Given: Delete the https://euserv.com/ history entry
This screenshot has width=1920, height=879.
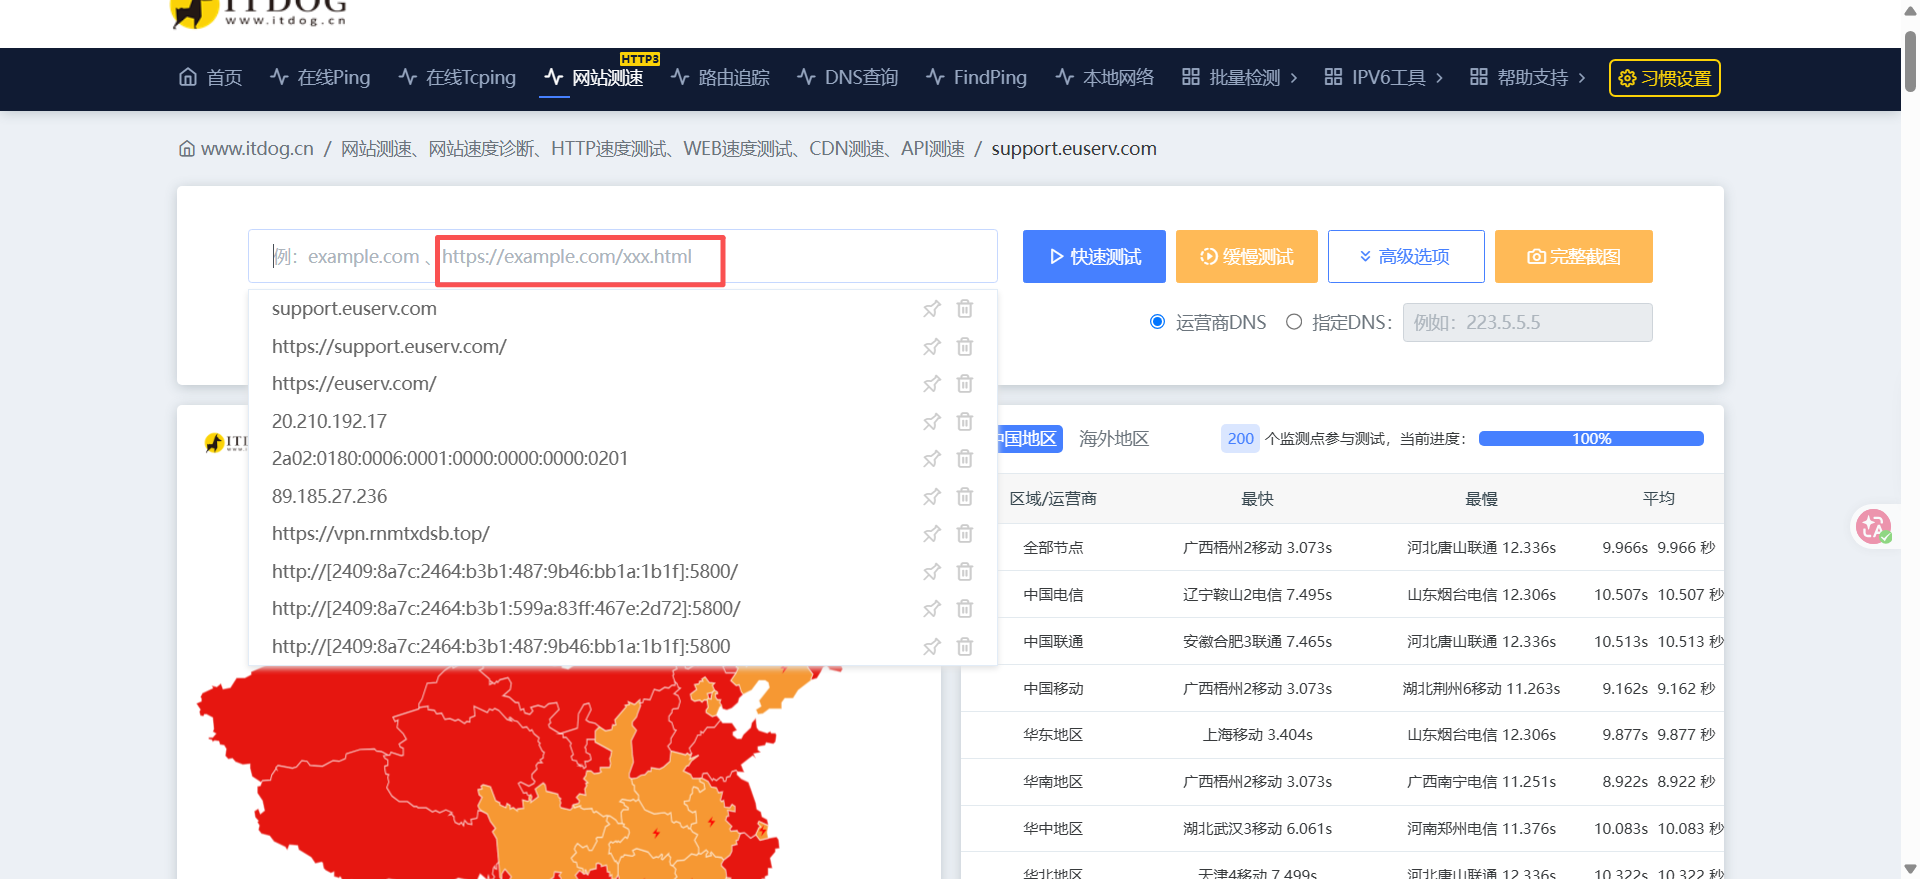Looking at the screenshot, I should (965, 384).
